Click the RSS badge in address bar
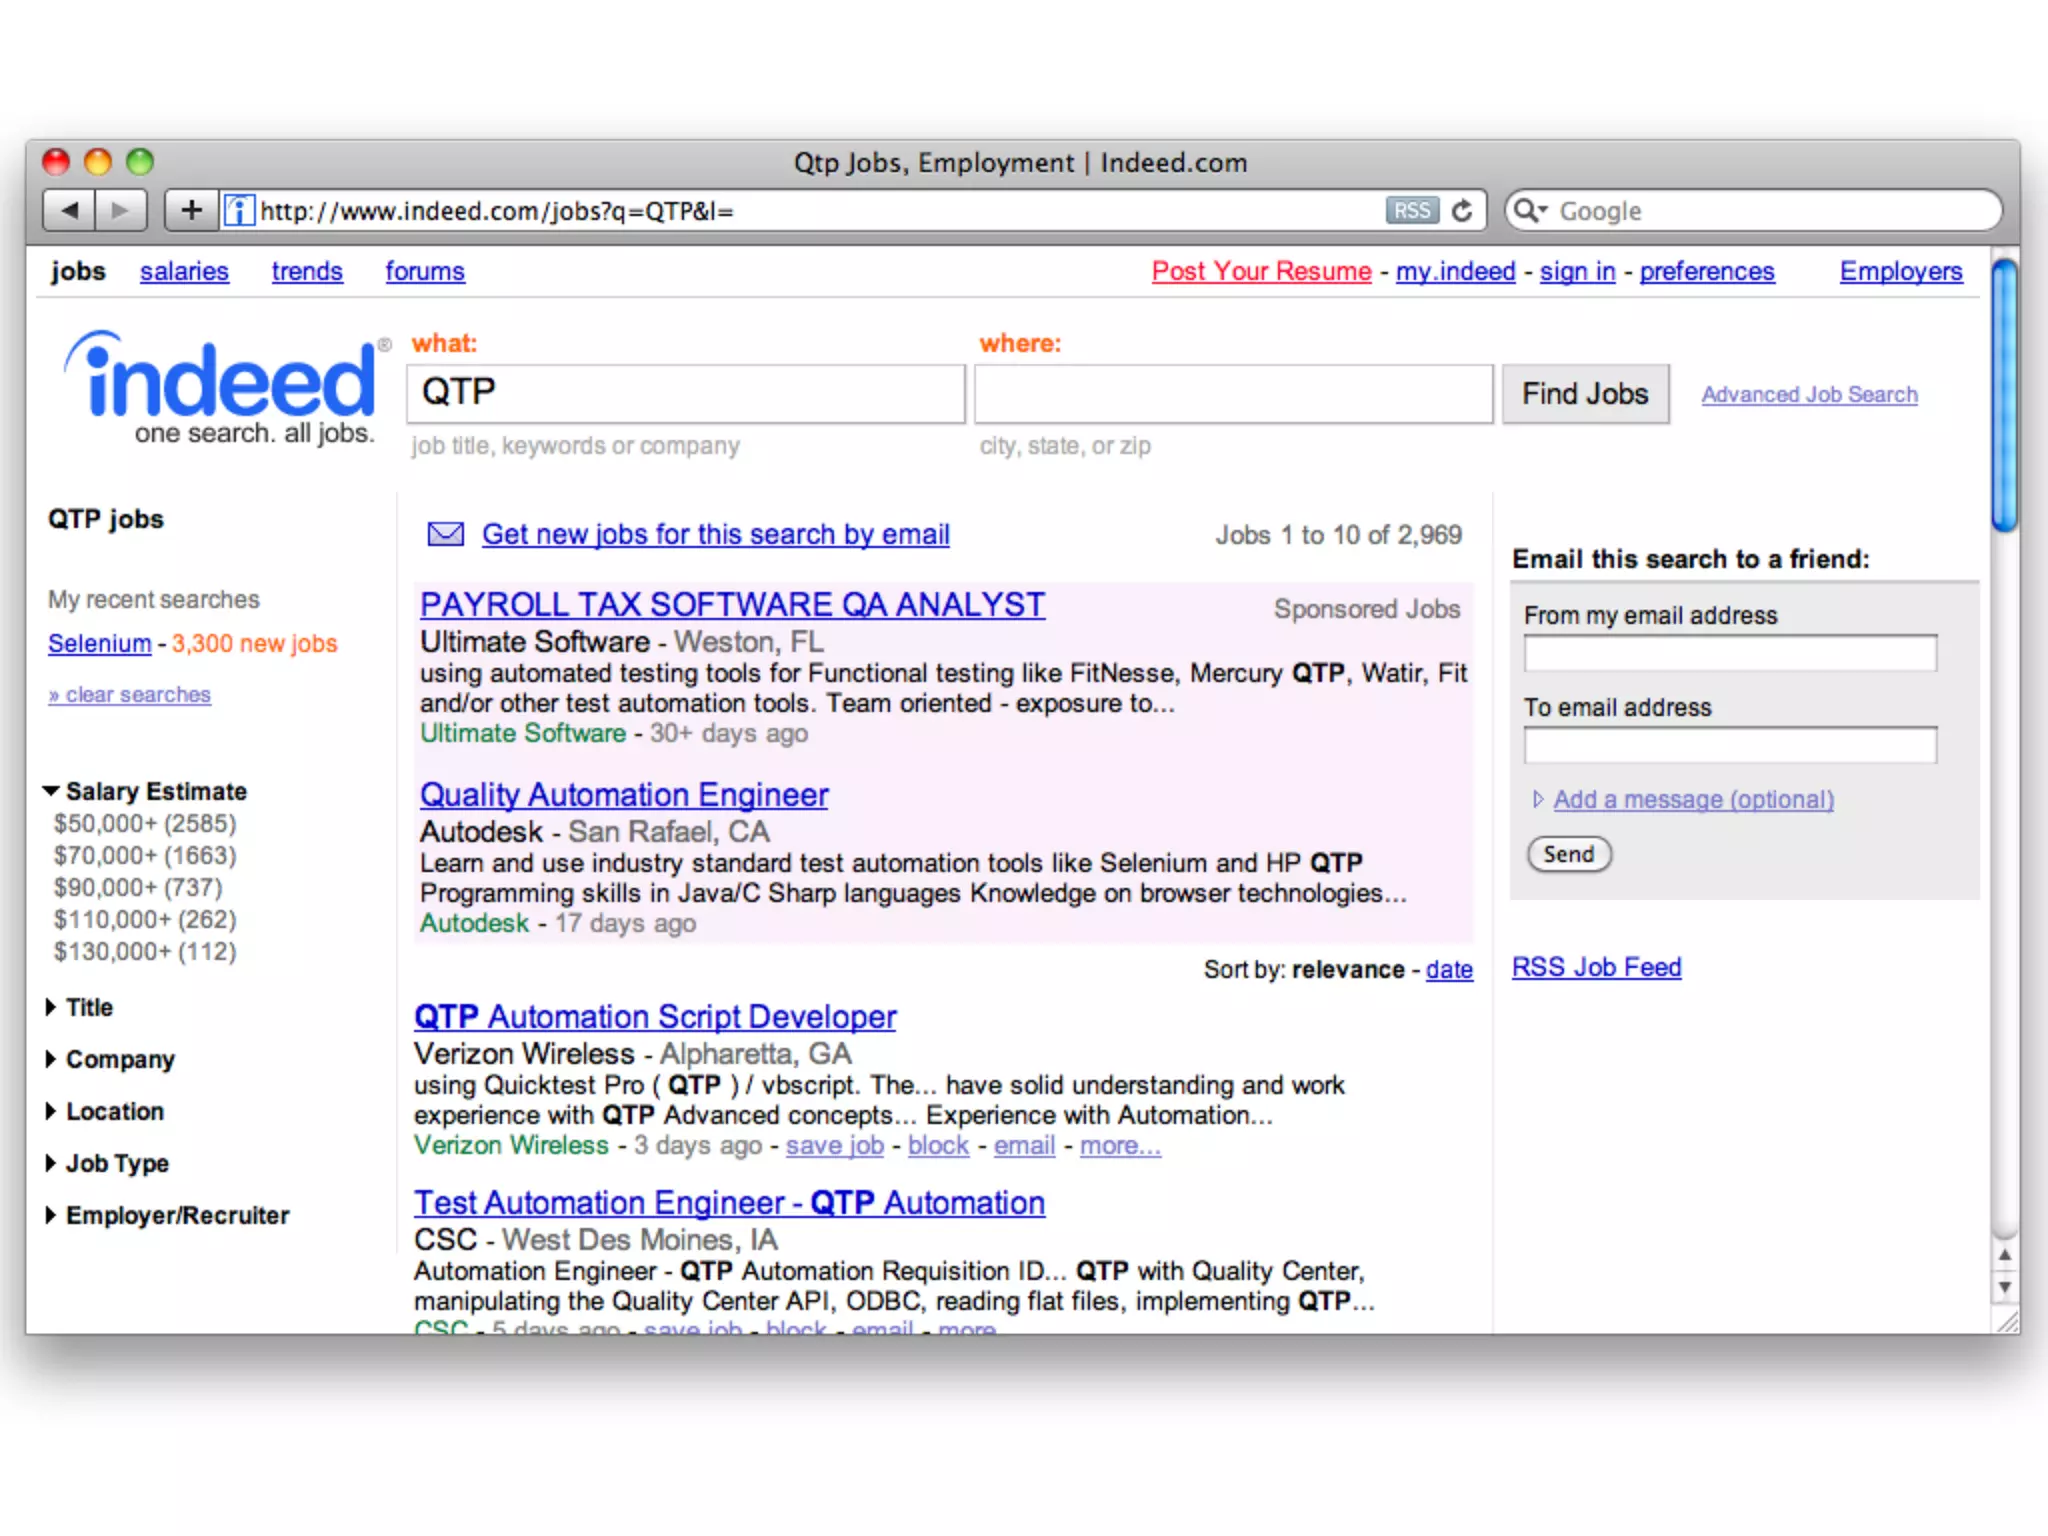Screen dimensions: 2048x1536 point(1411,210)
